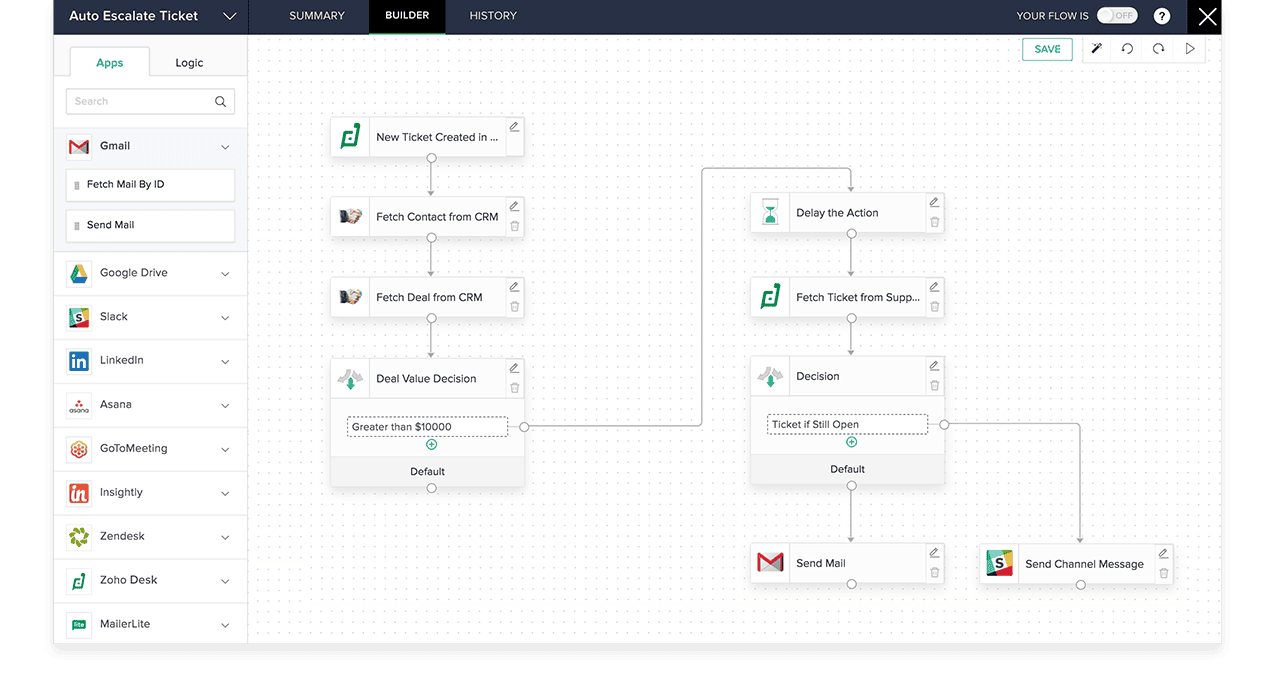Click the Gmail icon on Send Mail node
The height and width of the screenshot is (681, 1280).
(x=770, y=563)
